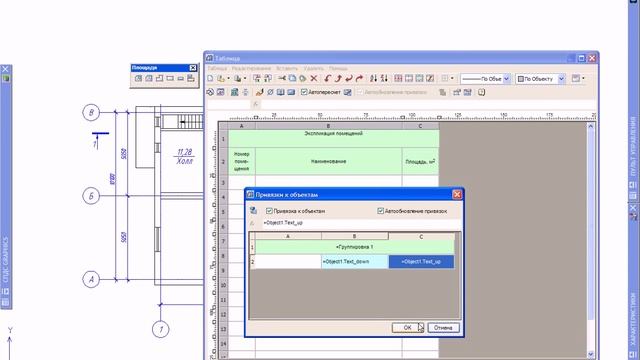Click last icon in Площадки palette

(191, 78)
